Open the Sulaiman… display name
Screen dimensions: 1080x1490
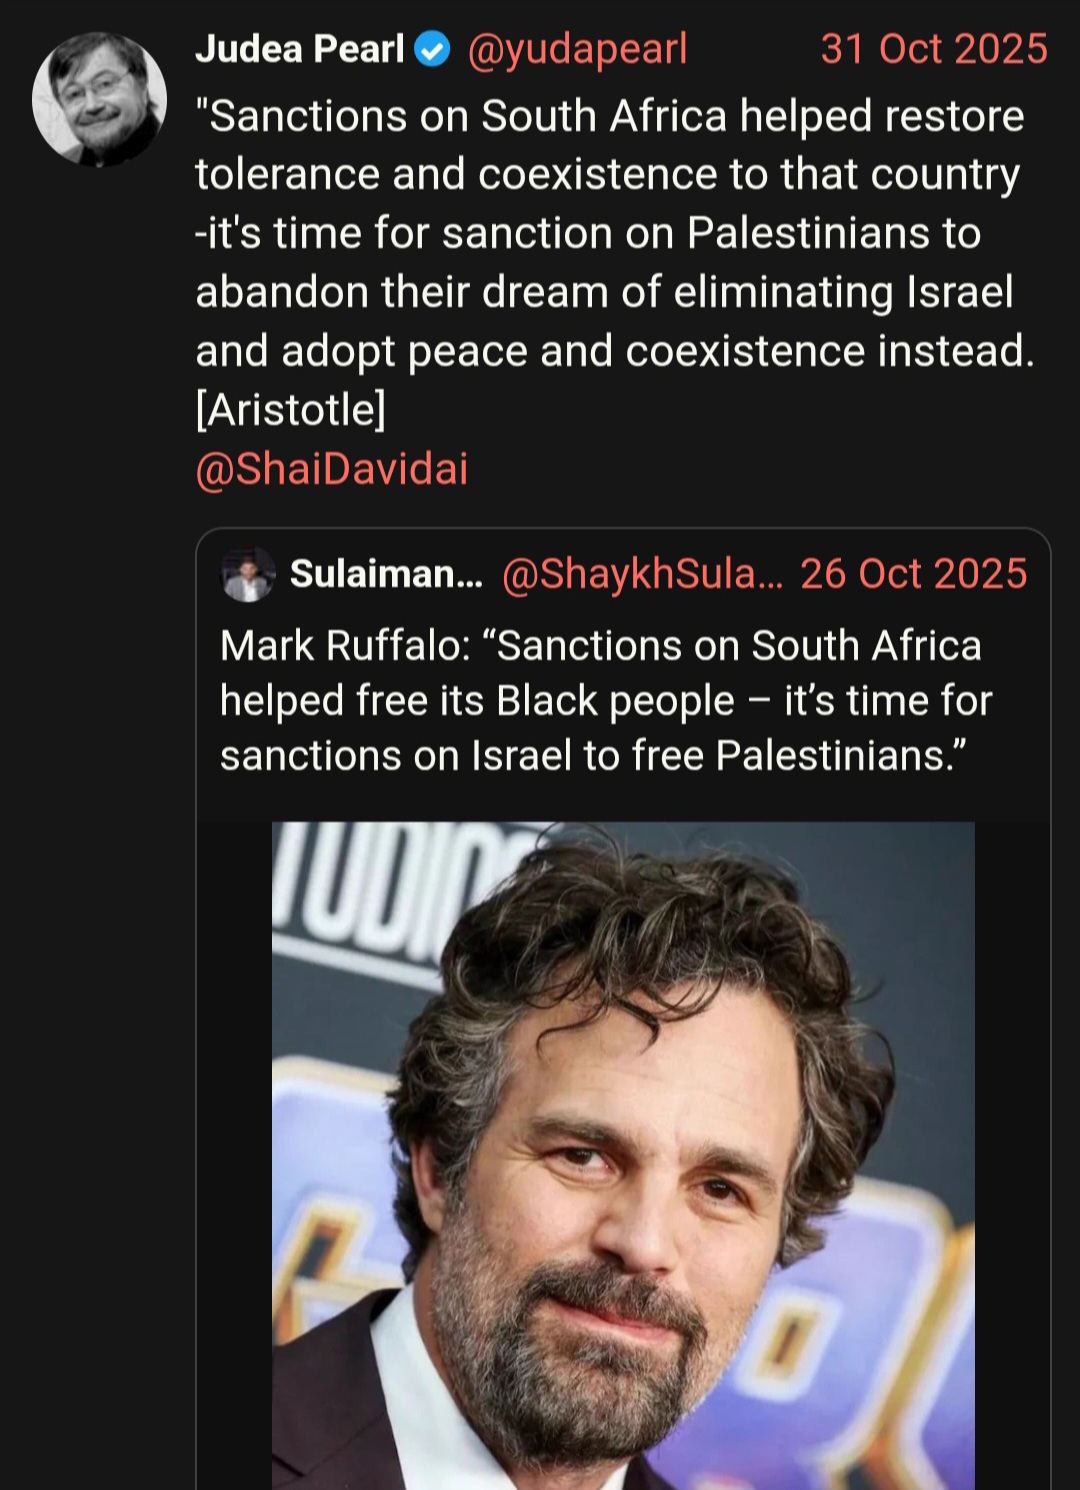386,574
